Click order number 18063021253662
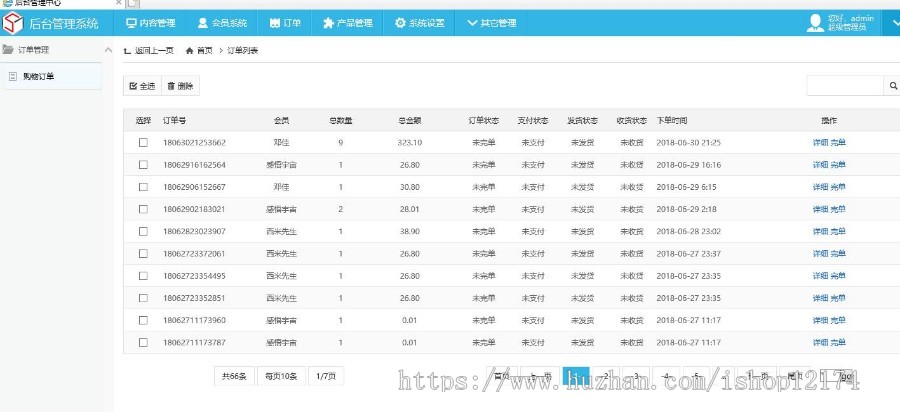 pos(195,142)
